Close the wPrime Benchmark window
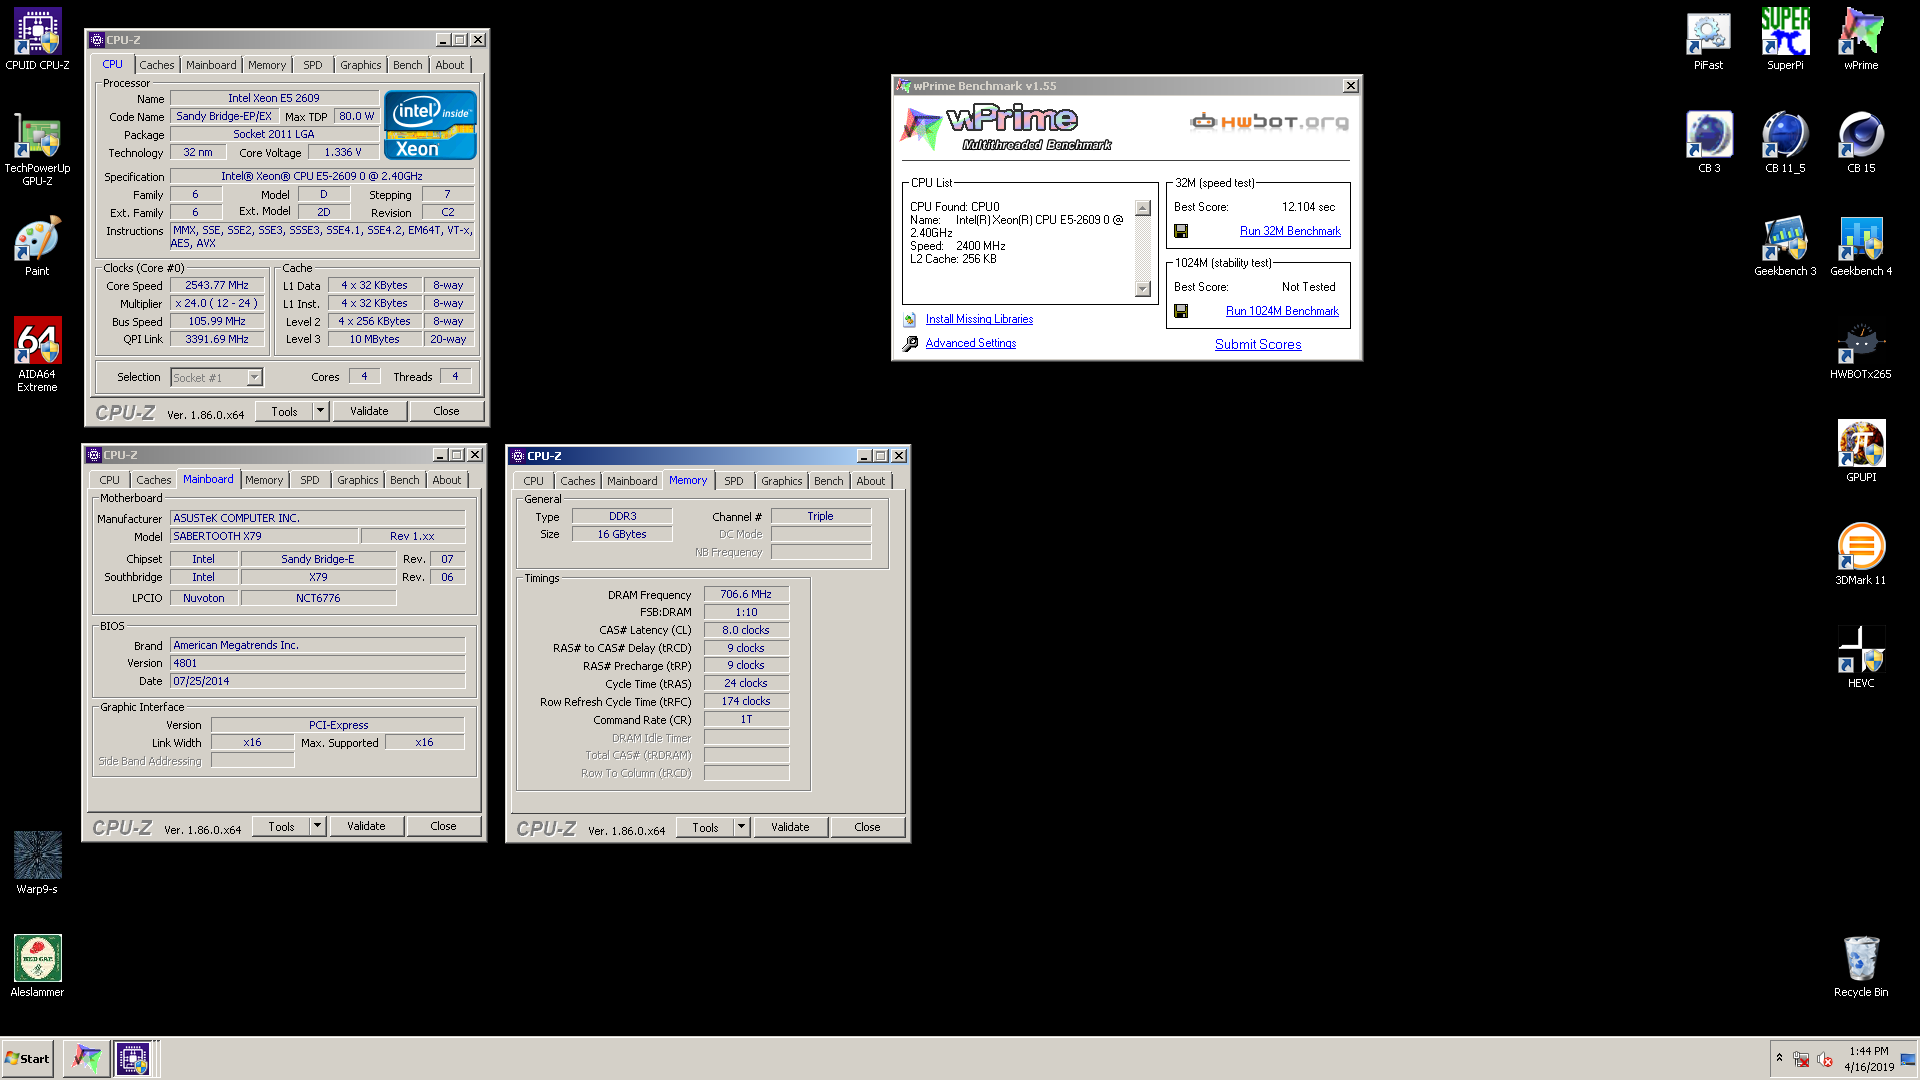Screen dimensions: 1920x1080 click(1350, 86)
